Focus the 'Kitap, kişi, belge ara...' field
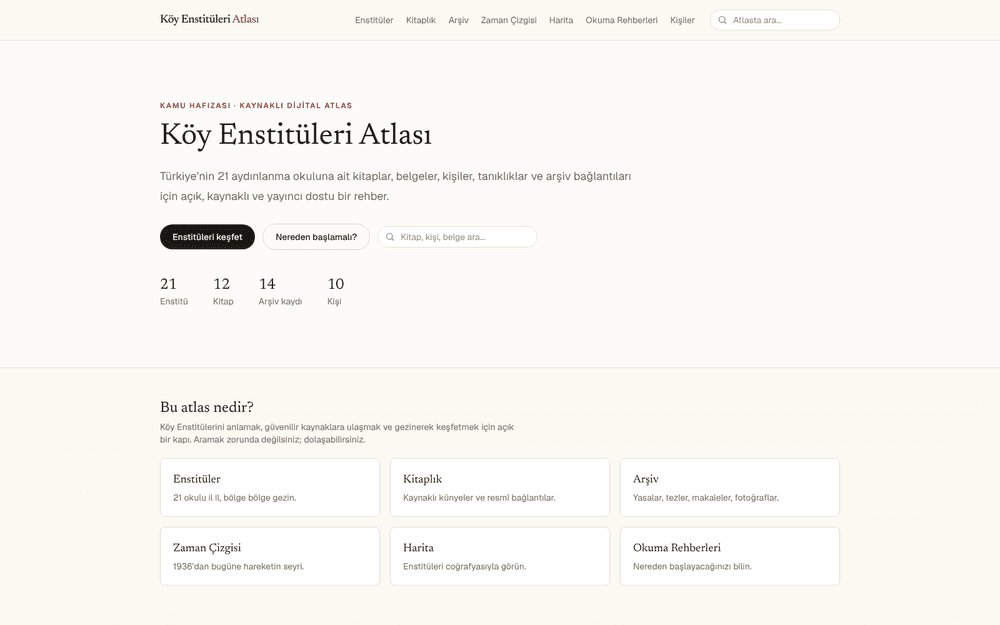 [457, 237]
